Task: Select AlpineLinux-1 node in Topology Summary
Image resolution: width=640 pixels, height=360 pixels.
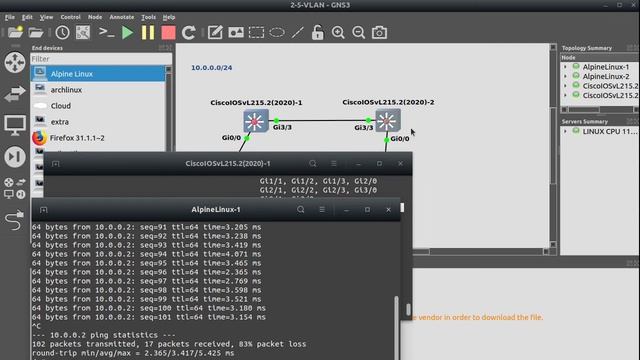Action: (x=606, y=67)
